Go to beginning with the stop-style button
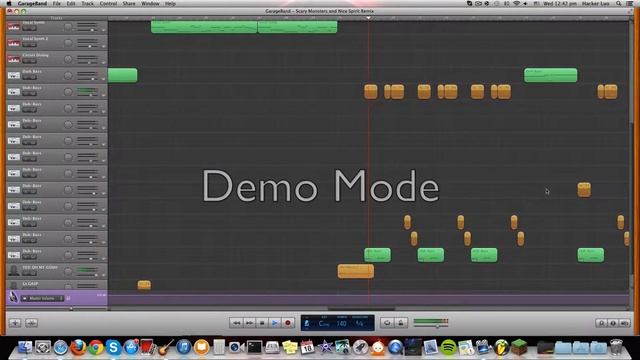Screen dimensions: 640x360 [x=262, y=323]
